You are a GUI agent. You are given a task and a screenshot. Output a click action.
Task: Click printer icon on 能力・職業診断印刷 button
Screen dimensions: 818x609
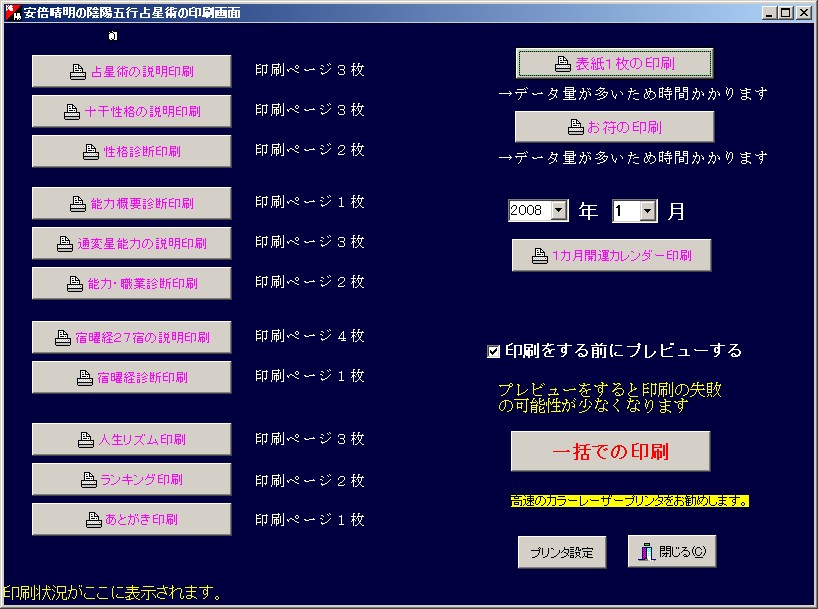coord(75,284)
